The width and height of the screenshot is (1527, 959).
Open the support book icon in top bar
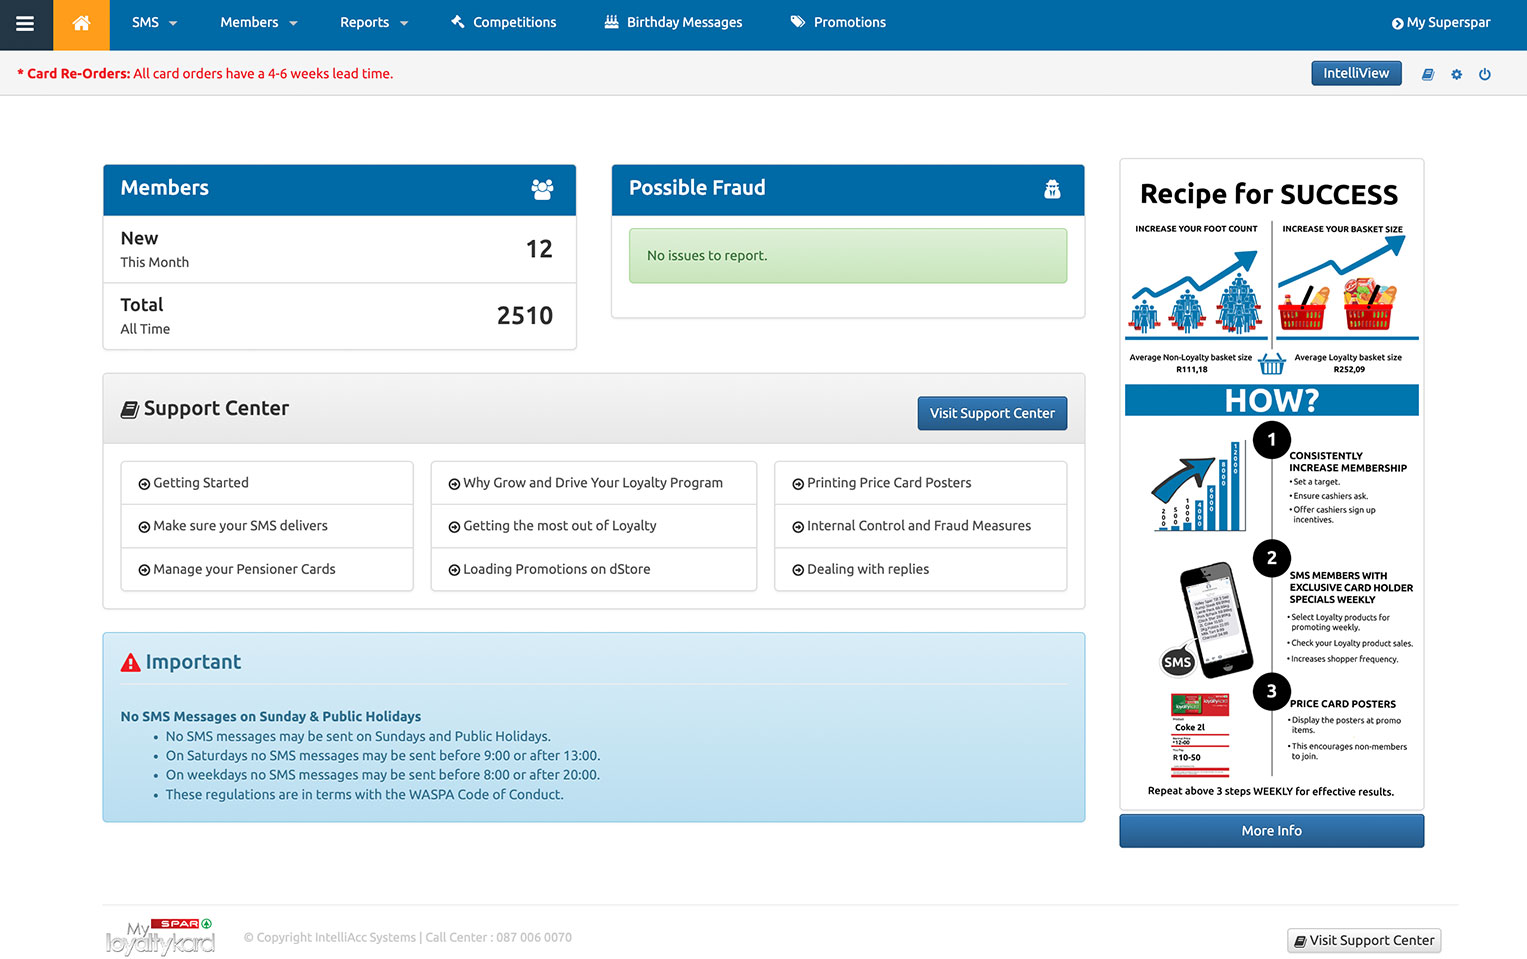click(1428, 74)
